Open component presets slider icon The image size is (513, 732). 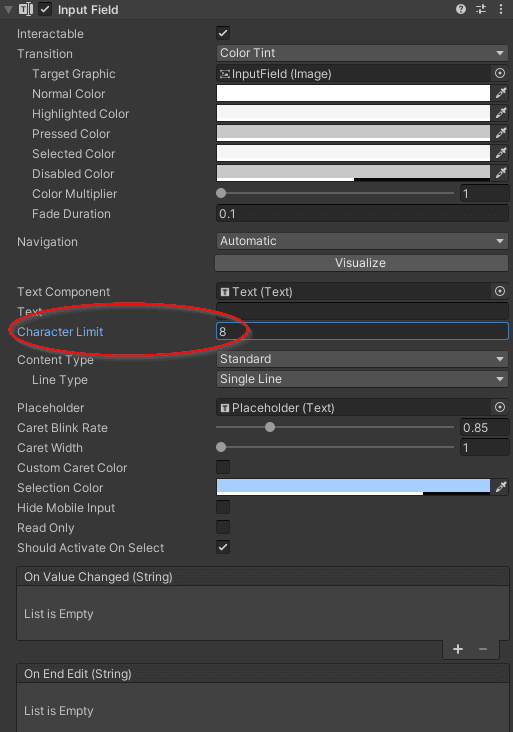pyautogui.click(x=481, y=9)
